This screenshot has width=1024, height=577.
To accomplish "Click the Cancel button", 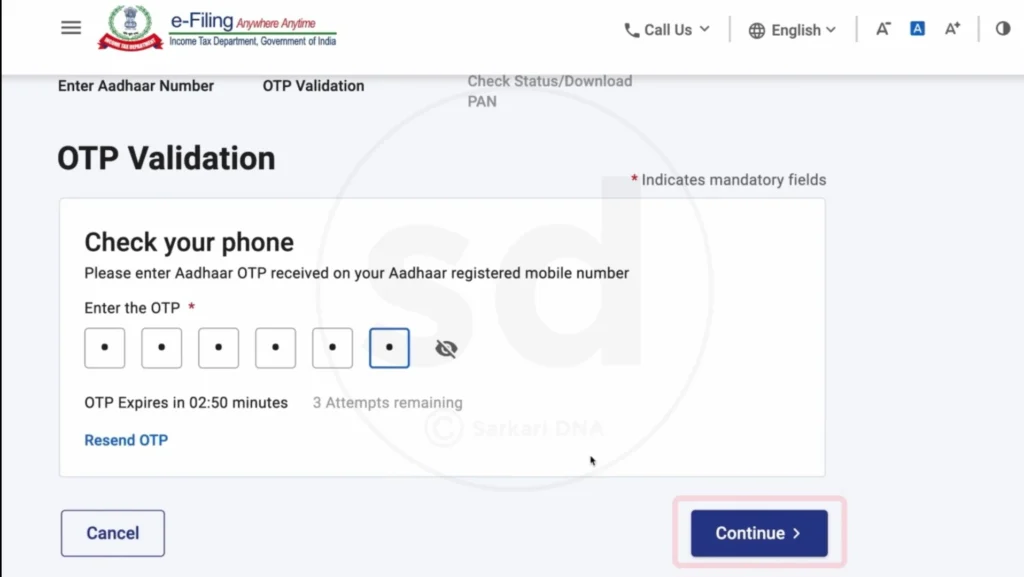I will [x=113, y=533].
